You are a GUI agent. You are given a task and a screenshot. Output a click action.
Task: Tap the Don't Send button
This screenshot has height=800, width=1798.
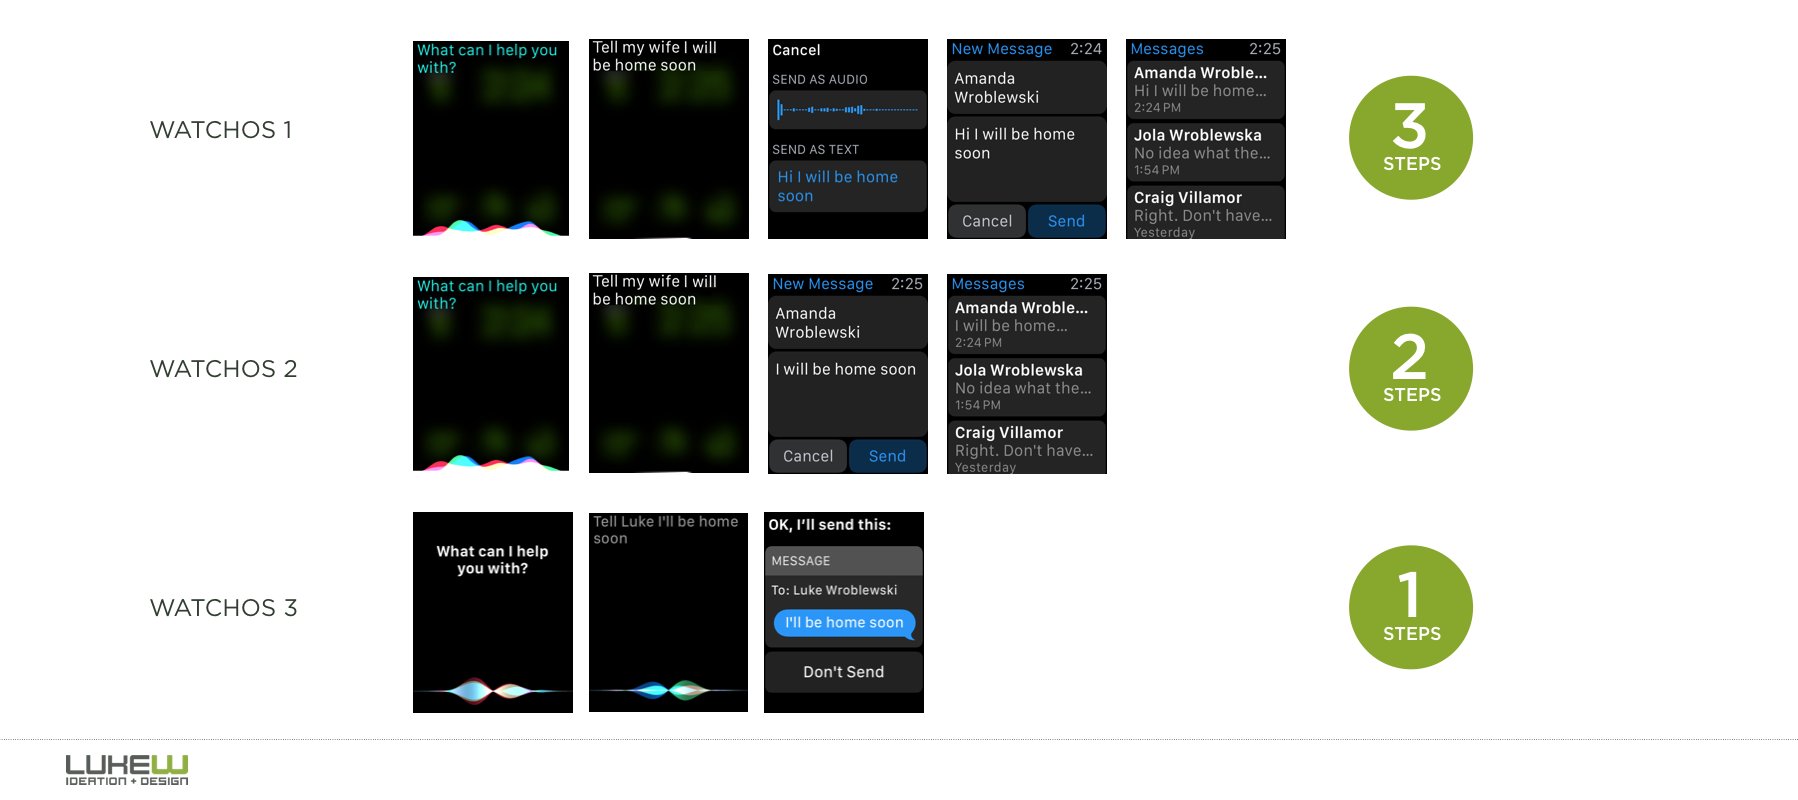click(844, 672)
